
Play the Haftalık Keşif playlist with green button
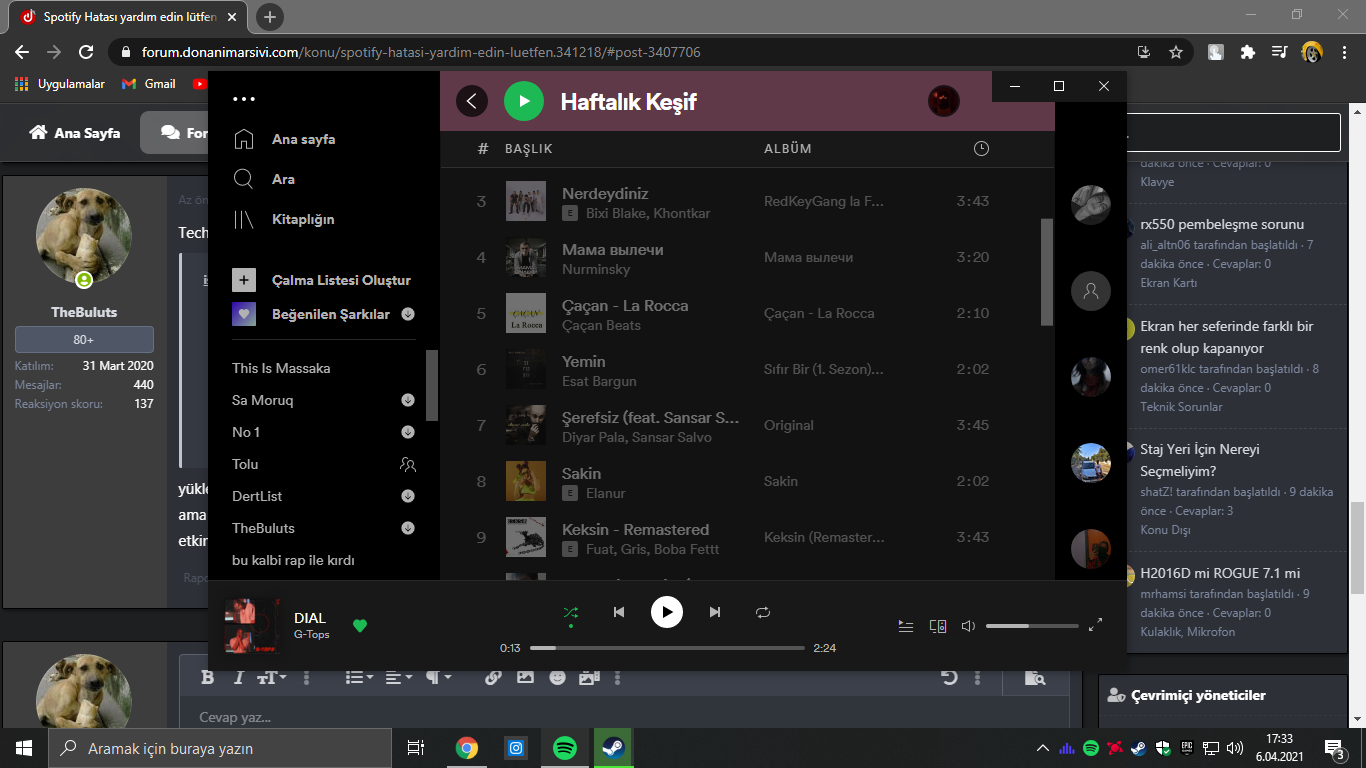pos(524,101)
